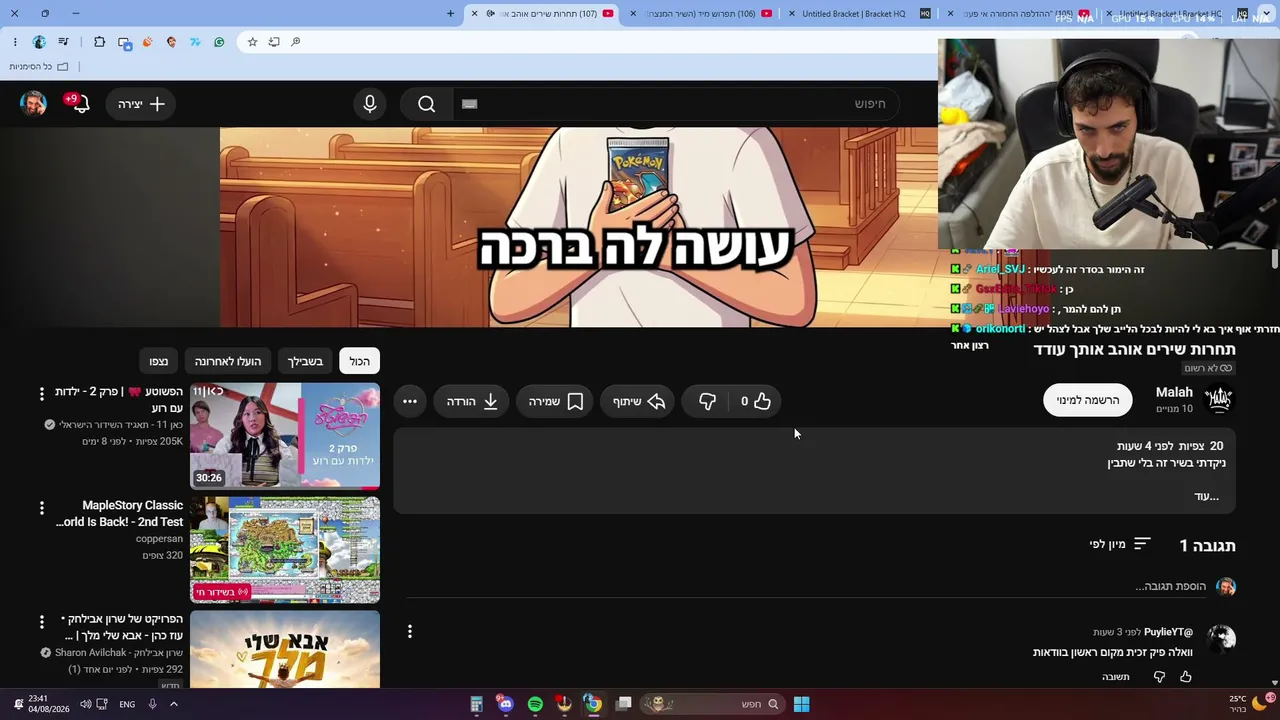Open the comments sort menu מיון לפי
This screenshot has width=1280, height=720.
1120,544
